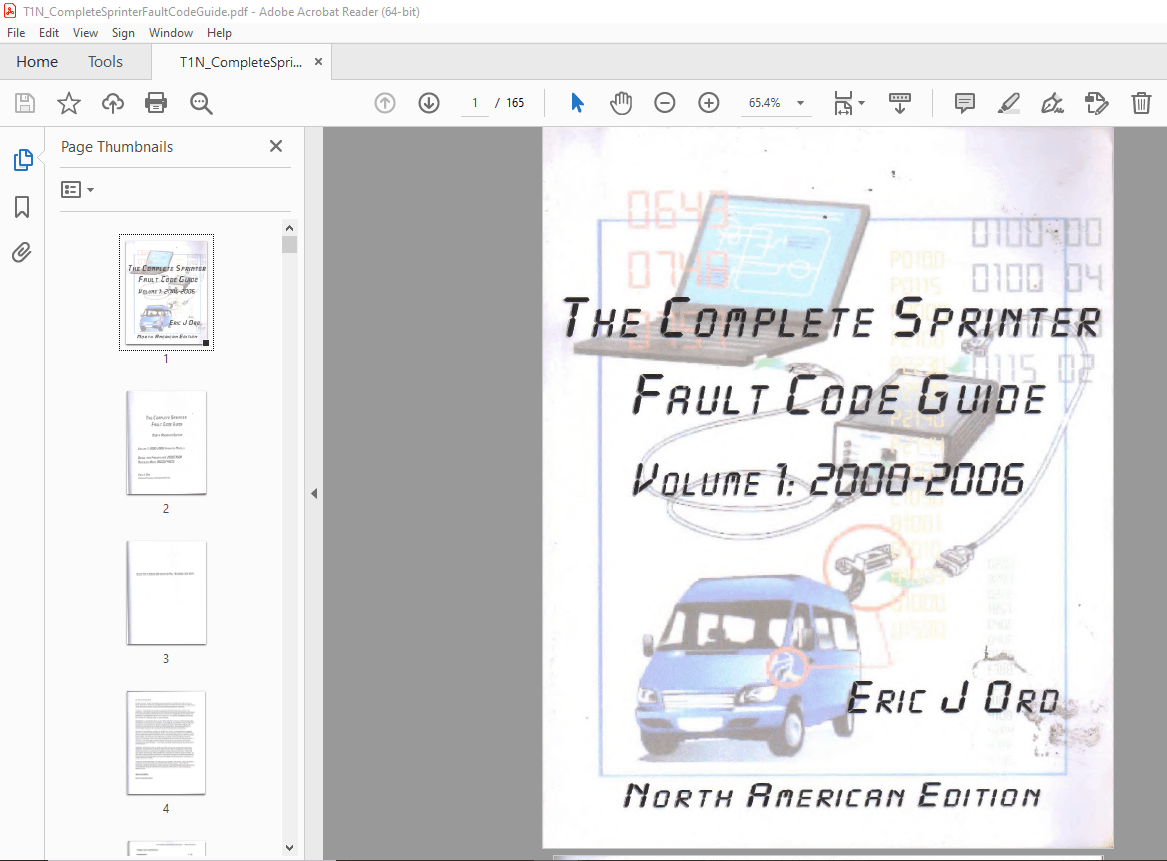Select the page 3 thumbnail
Image resolution: width=1167 pixels, height=861 pixels.
coord(166,593)
